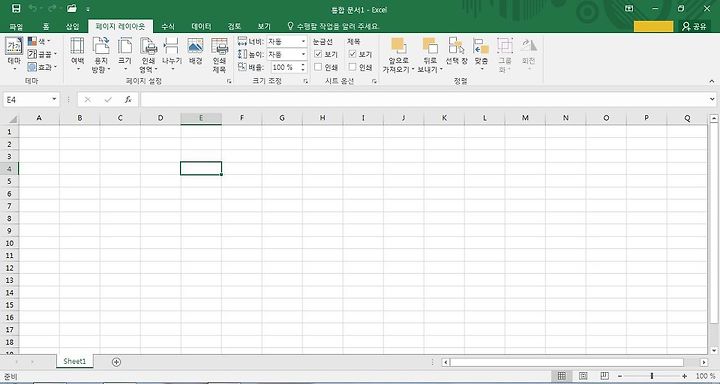Open the Align (맞춤) menu
Viewport: 720px width, 384px height.
481,55
